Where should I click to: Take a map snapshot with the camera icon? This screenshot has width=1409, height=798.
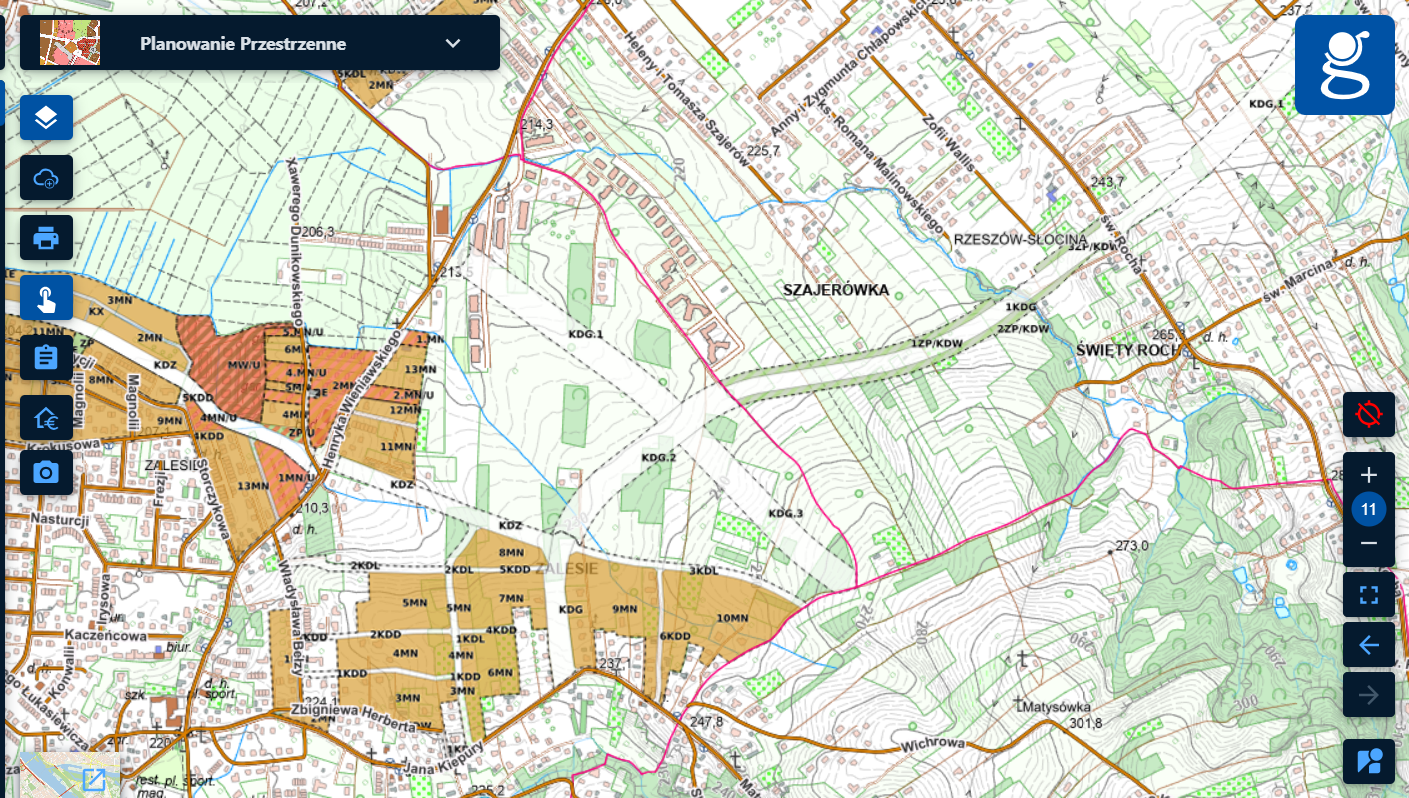point(46,472)
